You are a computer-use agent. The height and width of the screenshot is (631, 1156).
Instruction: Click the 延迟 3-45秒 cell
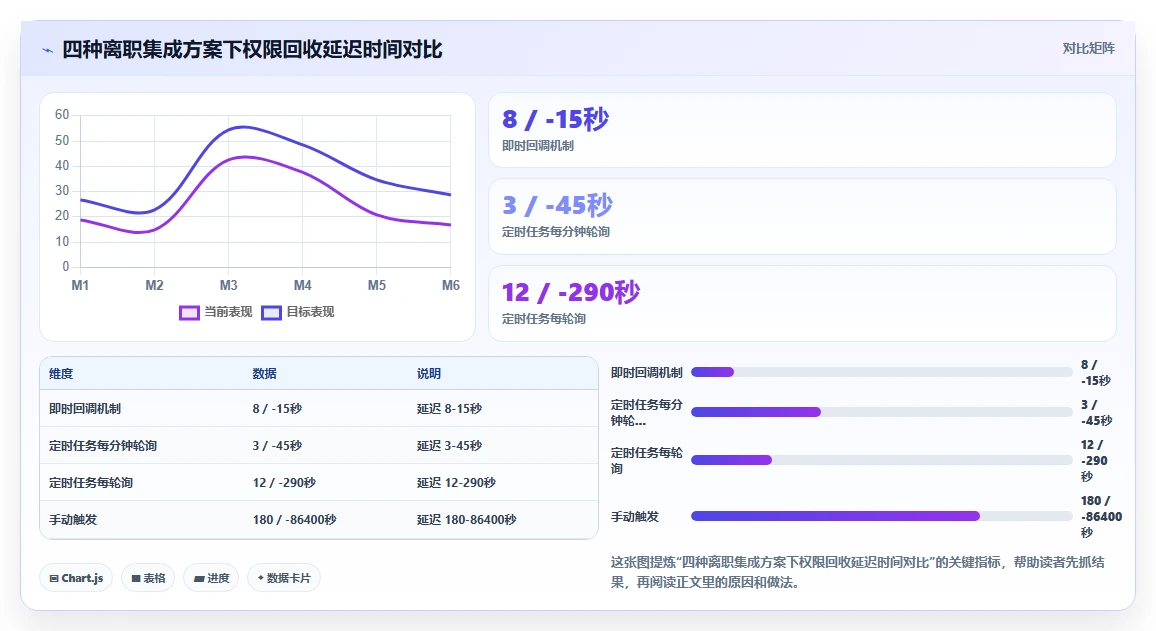pos(449,445)
